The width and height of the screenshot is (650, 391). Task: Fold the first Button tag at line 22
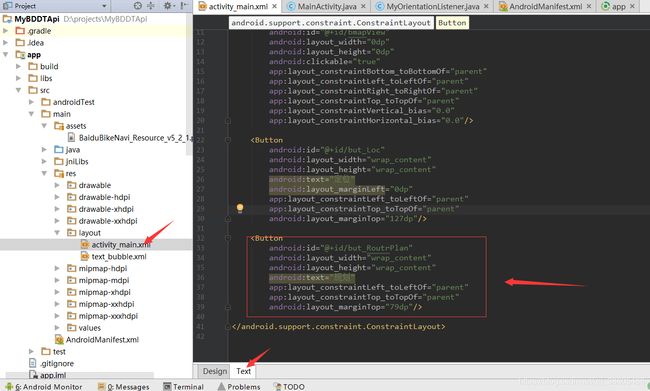point(228,140)
